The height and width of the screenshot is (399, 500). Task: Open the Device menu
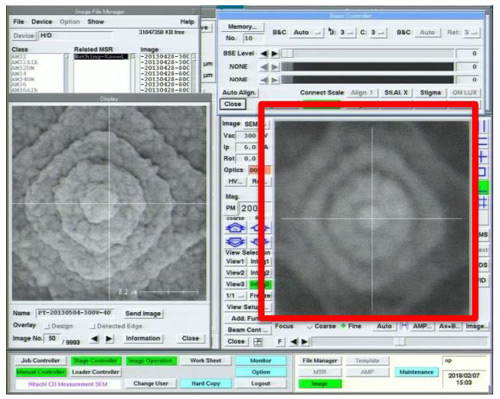pos(42,22)
